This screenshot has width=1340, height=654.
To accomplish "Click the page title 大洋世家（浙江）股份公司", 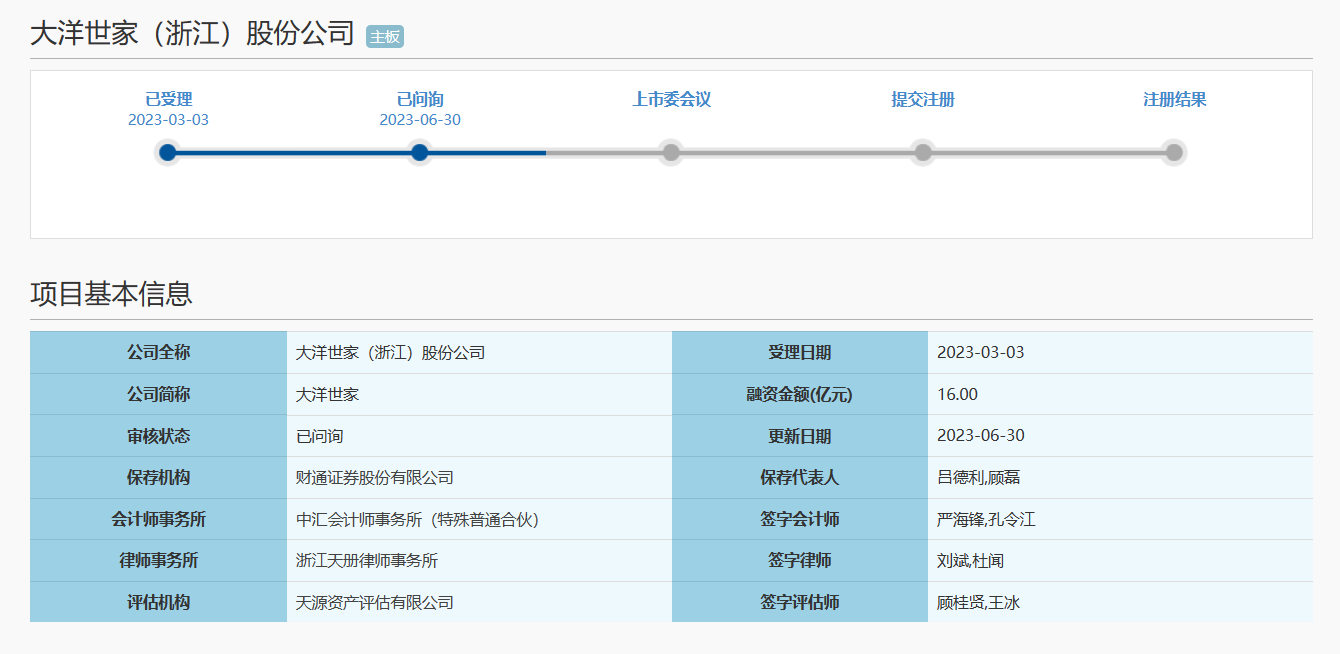I will click(x=192, y=33).
